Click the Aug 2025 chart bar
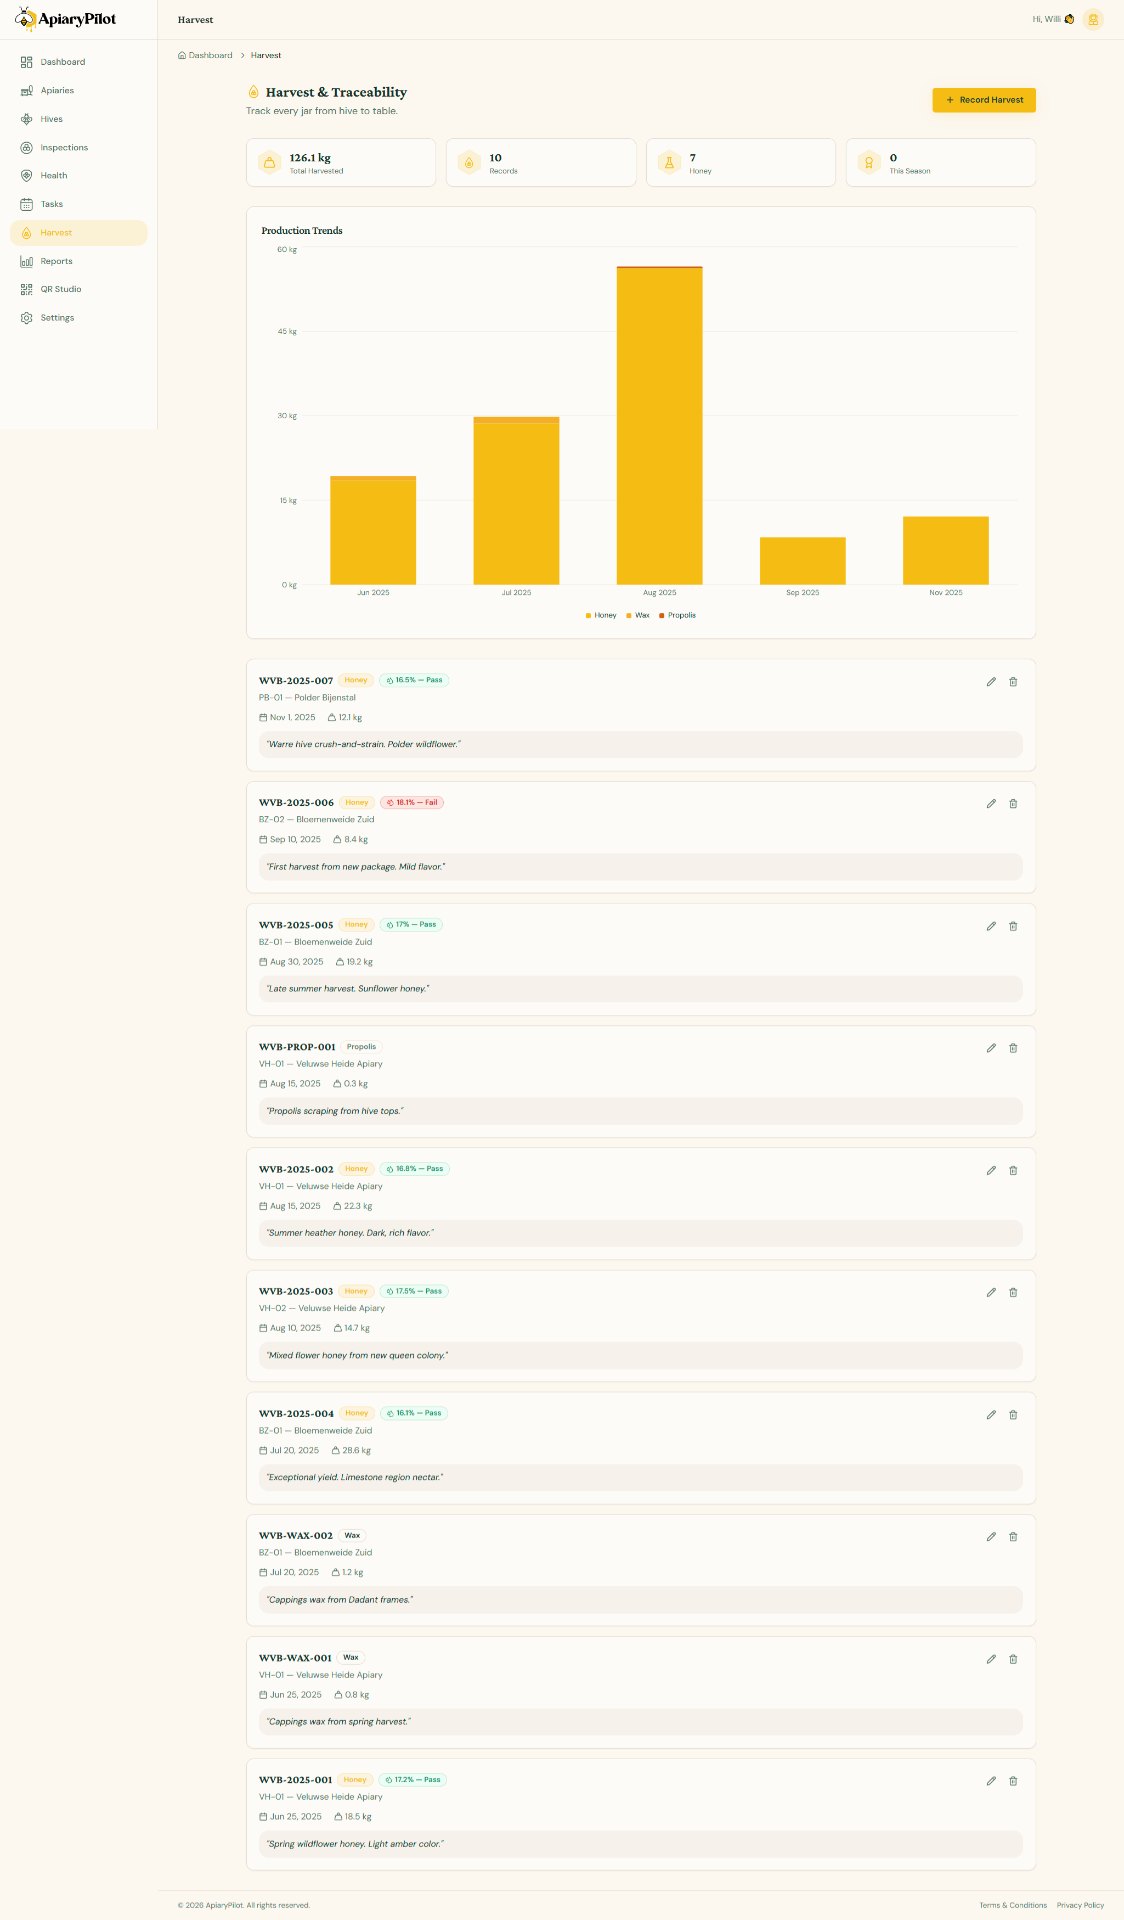The width and height of the screenshot is (1124, 1920). pos(660,426)
